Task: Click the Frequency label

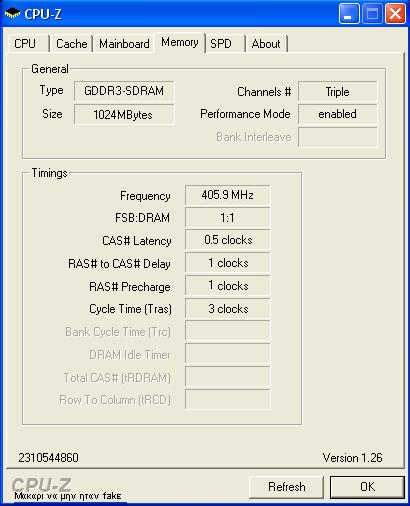Action: click(145, 196)
